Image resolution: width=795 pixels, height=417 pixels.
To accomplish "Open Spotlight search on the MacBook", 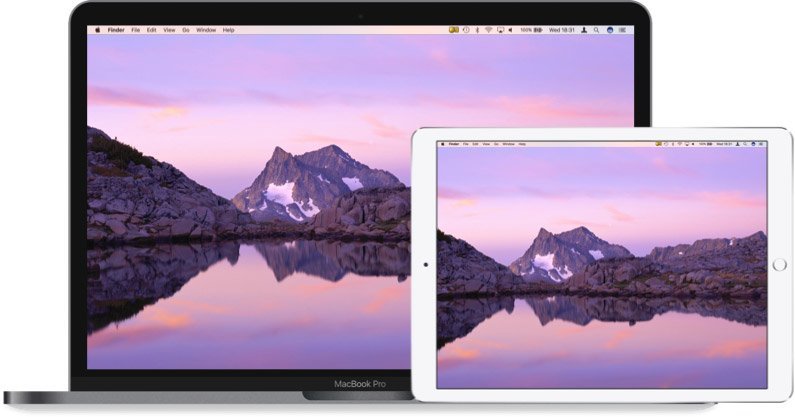I will pos(597,30).
